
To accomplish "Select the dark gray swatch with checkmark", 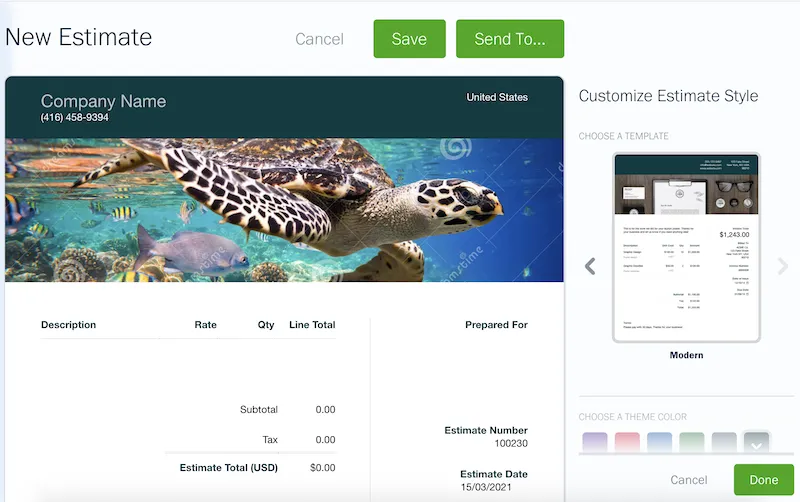I will coord(757,442).
